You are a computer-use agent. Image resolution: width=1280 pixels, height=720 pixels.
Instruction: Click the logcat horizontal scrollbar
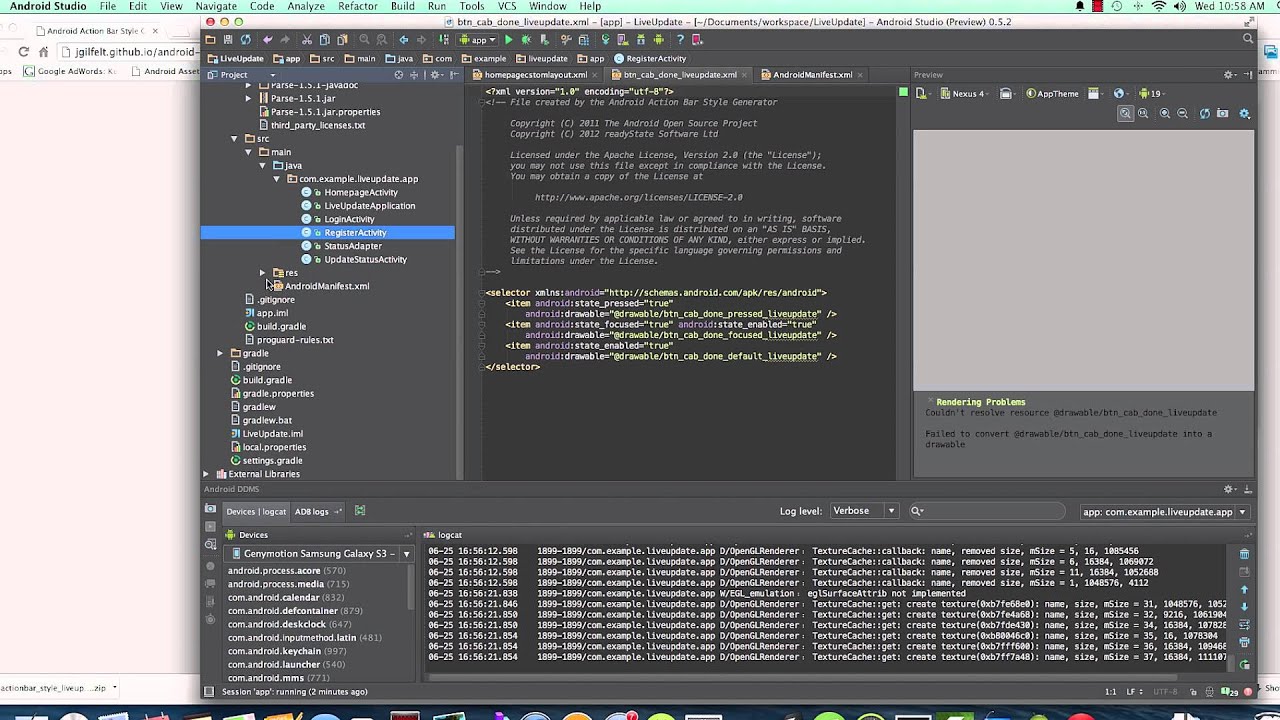(800, 677)
